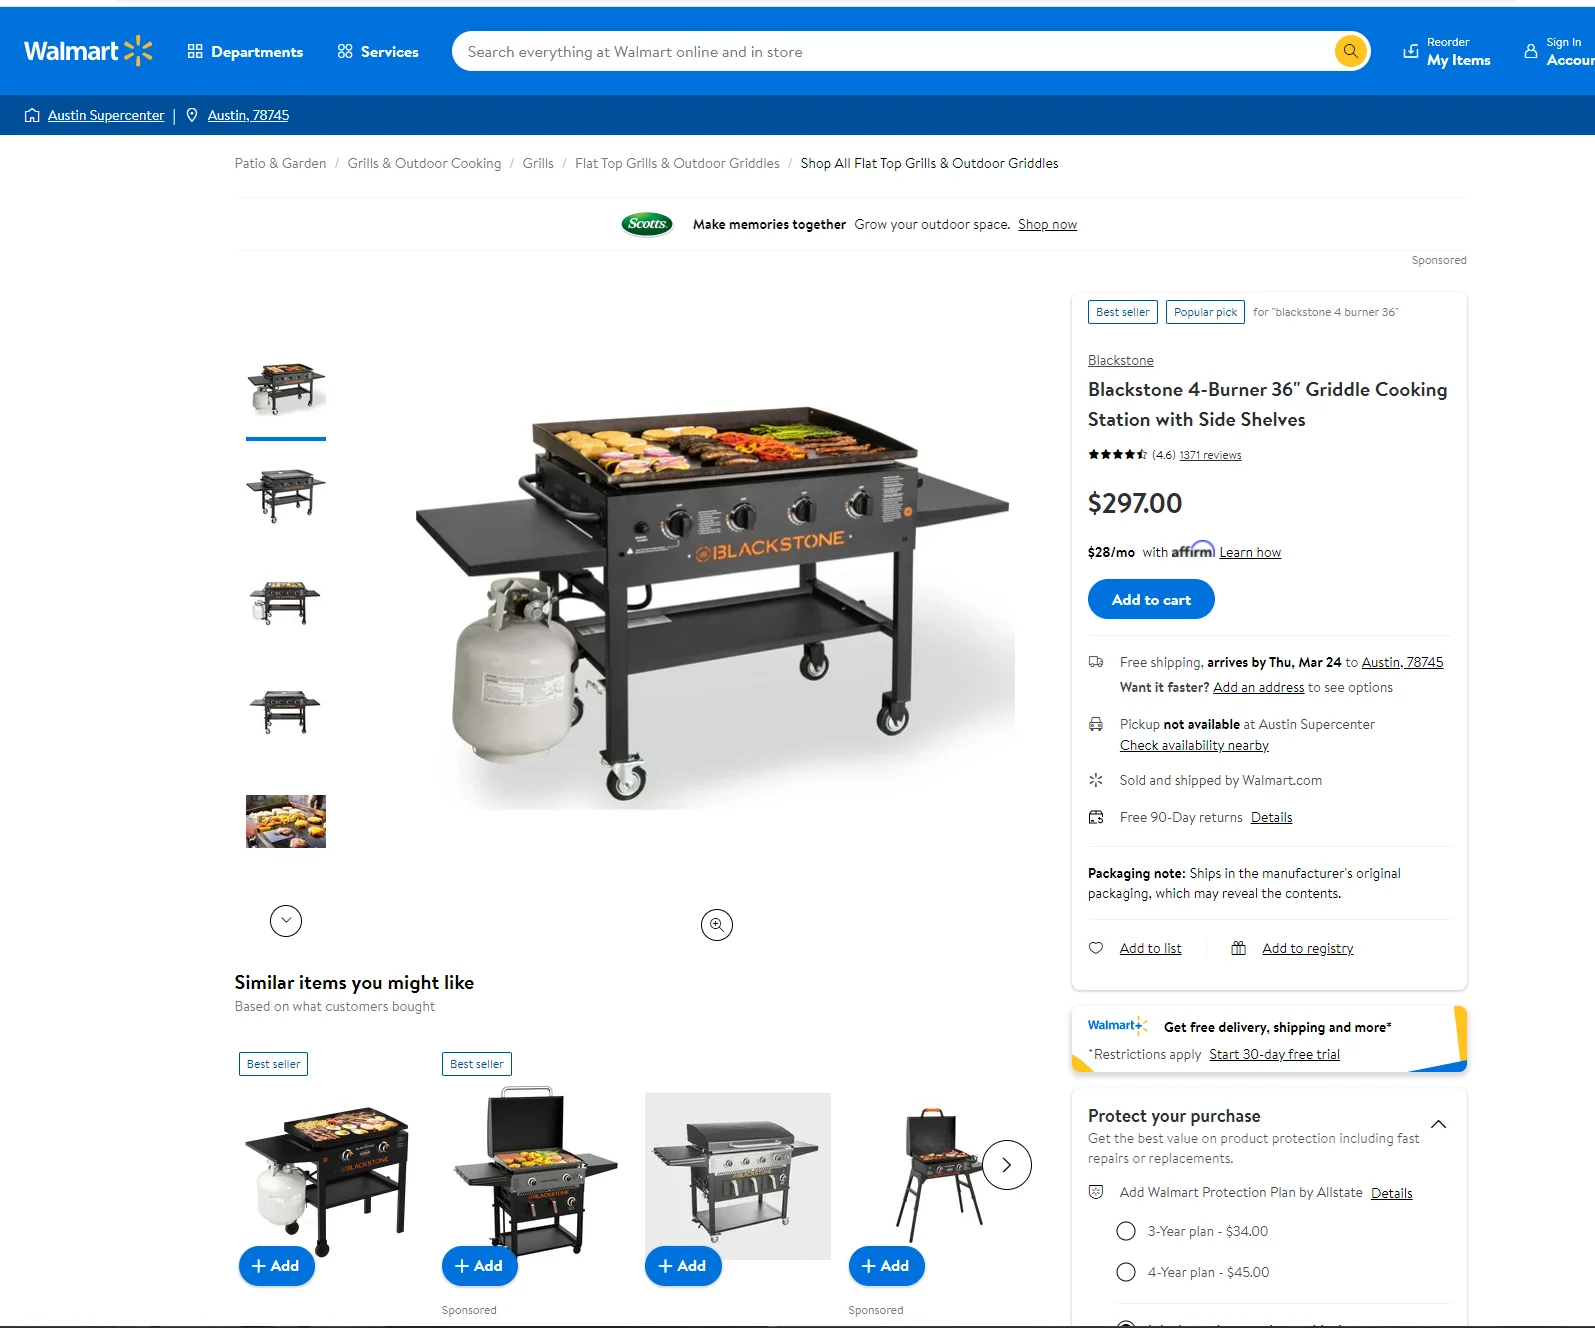
Task: Click the Sign In account icon
Action: 1531,51
